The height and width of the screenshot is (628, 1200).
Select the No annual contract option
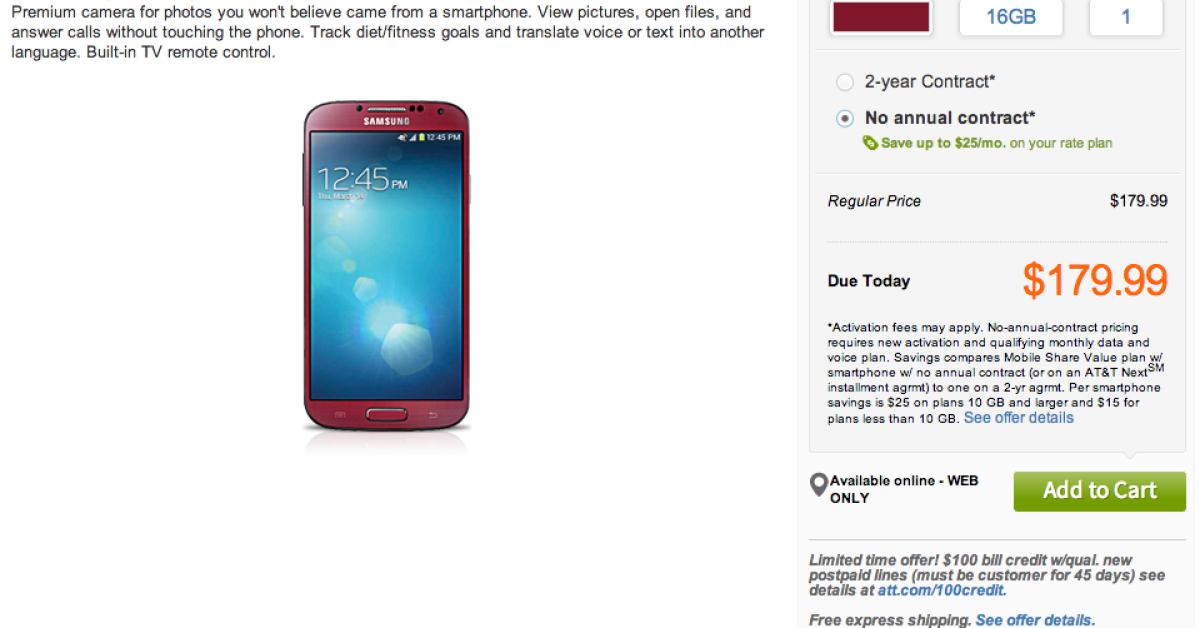click(x=845, y=118)
